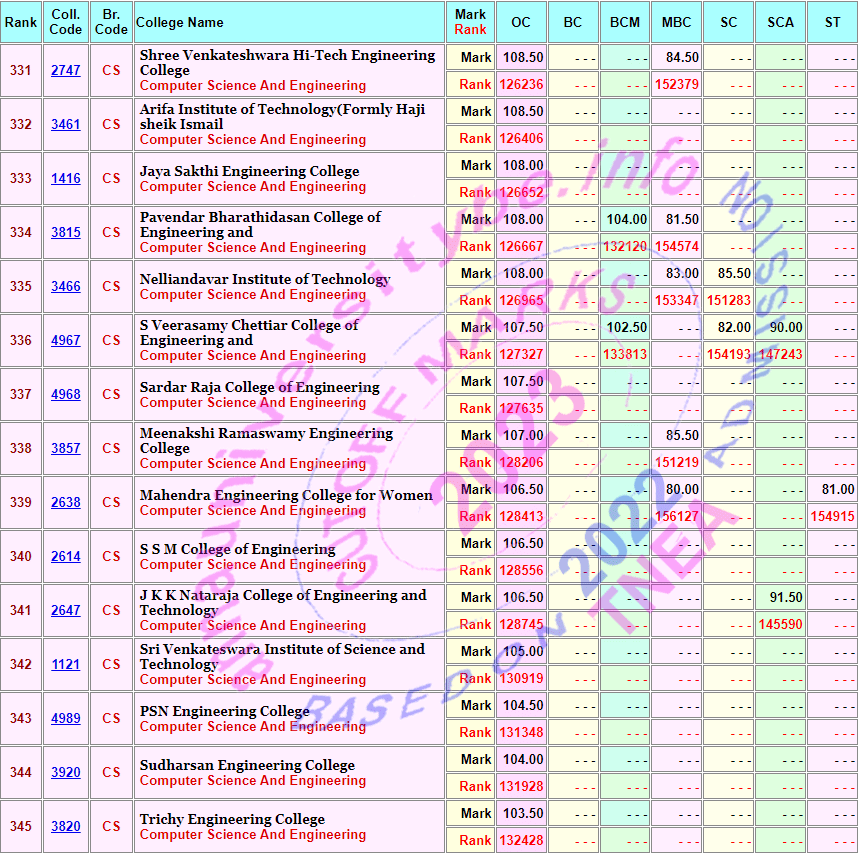Image resolution: width=858 pixels, height=854 pixels.
Task: Select college code 4967 link
Action: pyautogui.click(x=66, y=341)
